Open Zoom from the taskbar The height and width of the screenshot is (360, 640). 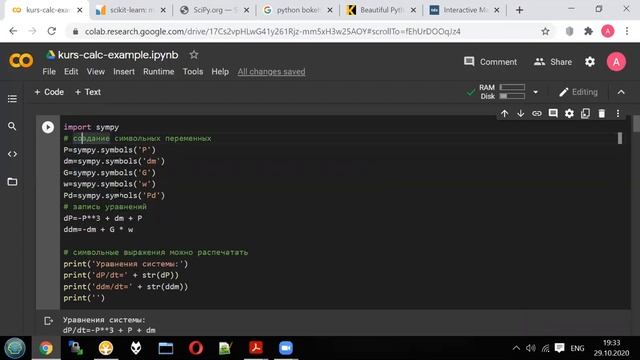click(286, 348)
